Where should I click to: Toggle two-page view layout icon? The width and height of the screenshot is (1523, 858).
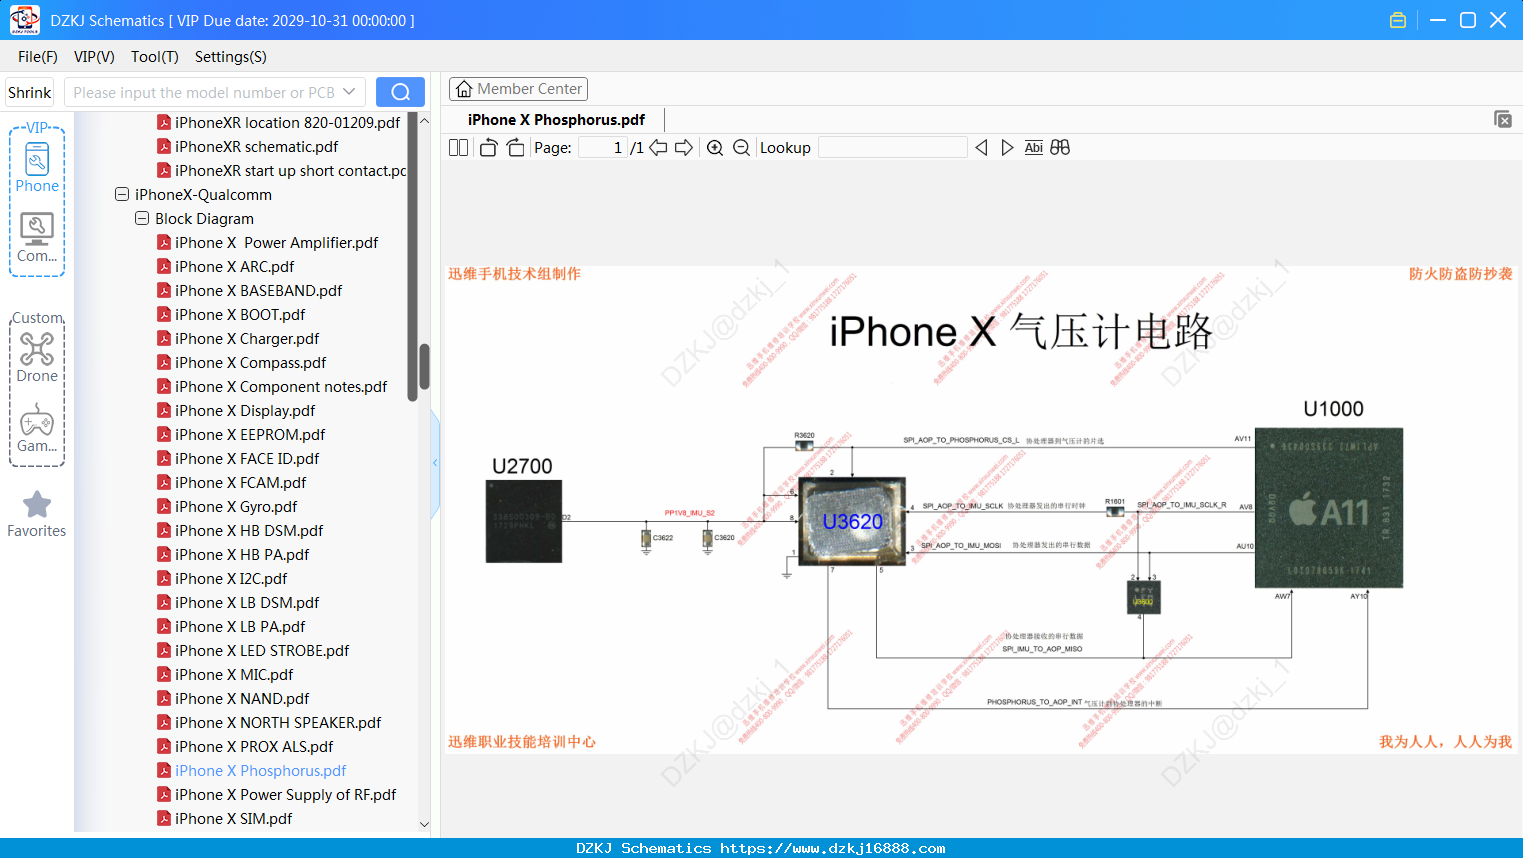(458, 148)
